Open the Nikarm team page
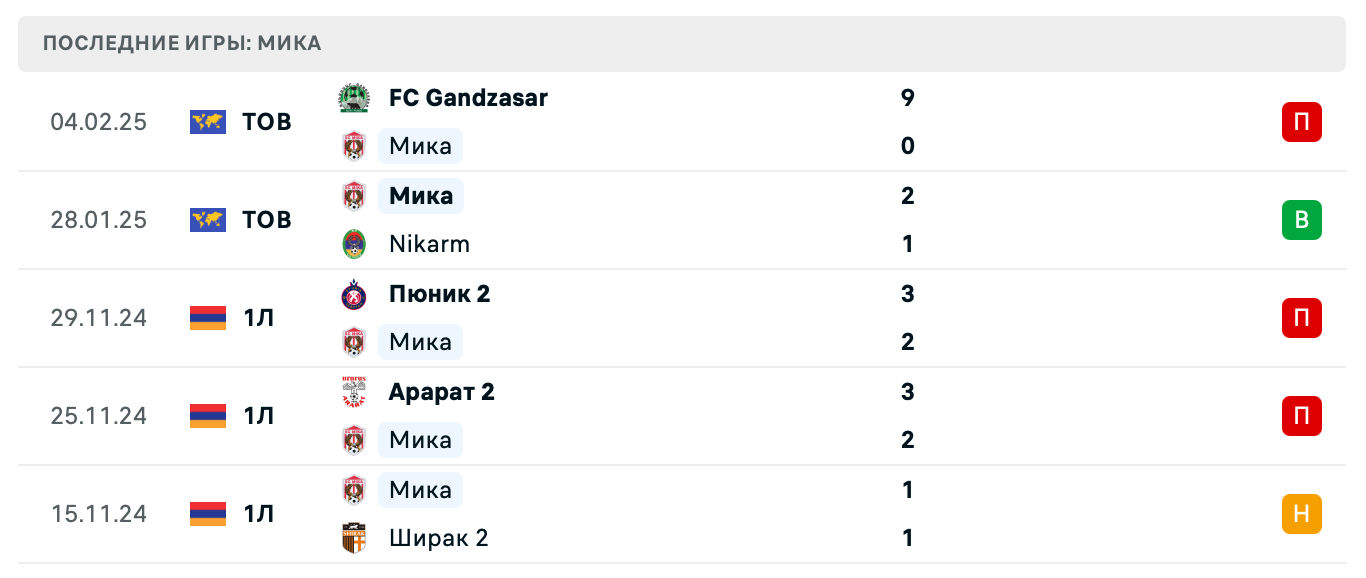Viewport: 1366px width, 578px height. click(x=429, y=244)
